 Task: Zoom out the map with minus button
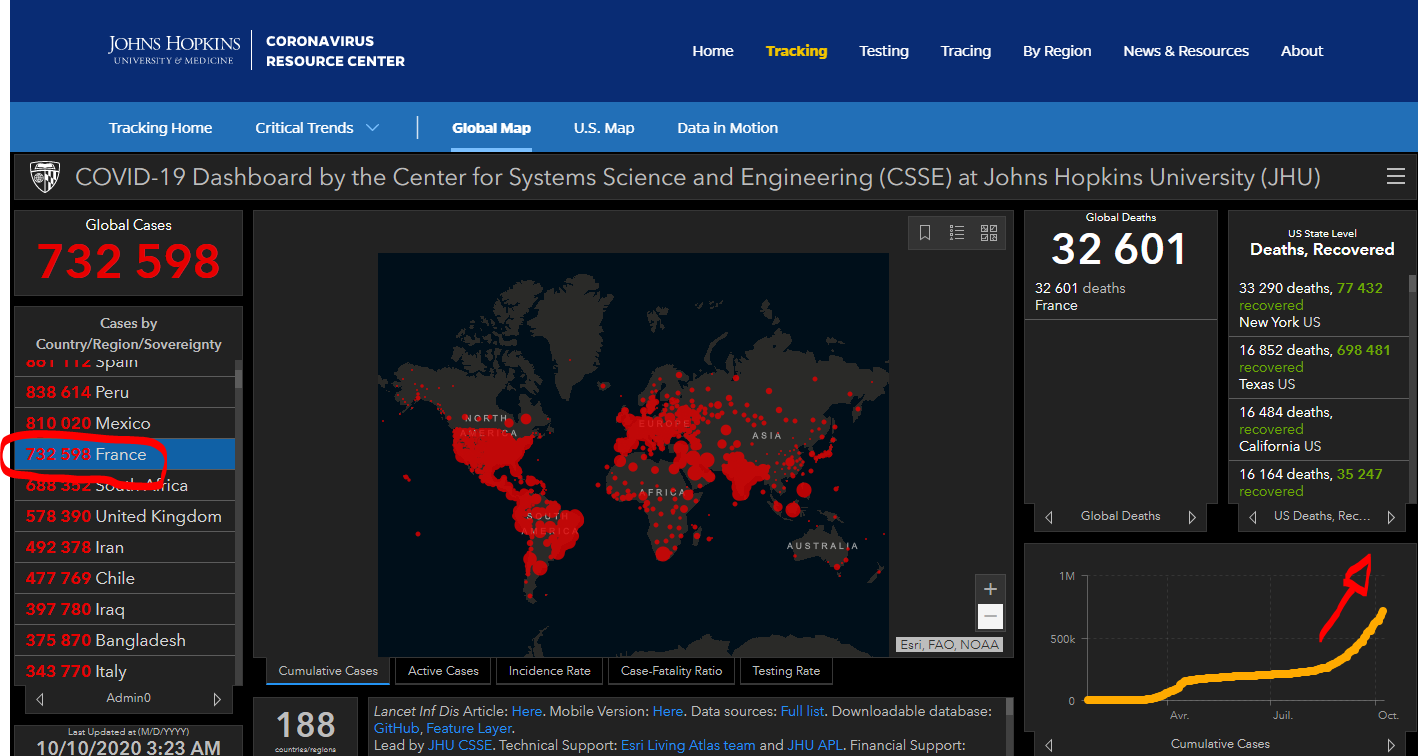(990, 616)
